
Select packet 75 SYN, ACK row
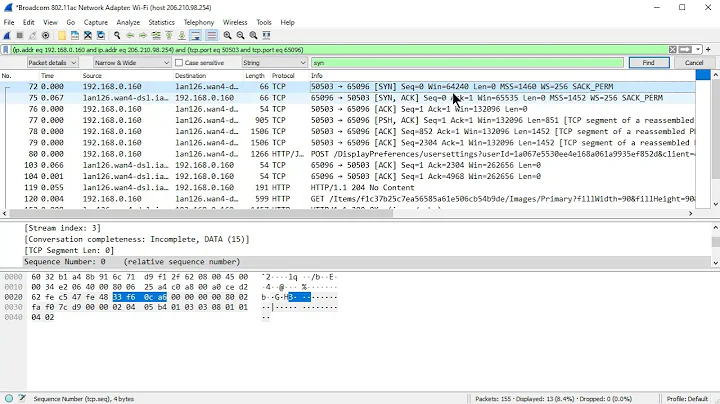tap(348, 98)
